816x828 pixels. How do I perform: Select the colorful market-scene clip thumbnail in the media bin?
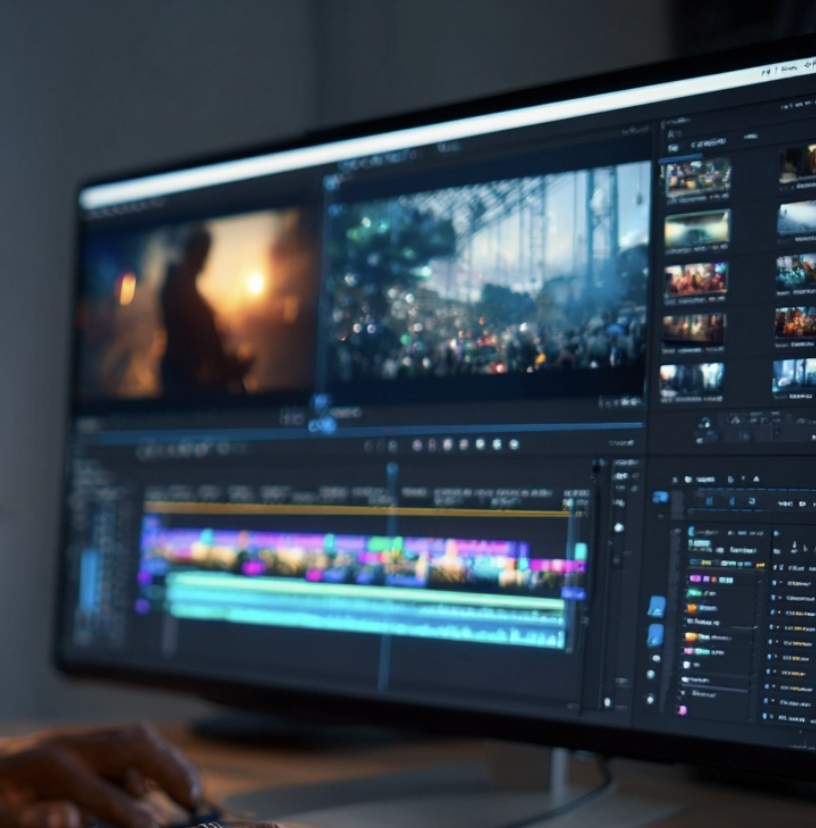coord(697,178)
